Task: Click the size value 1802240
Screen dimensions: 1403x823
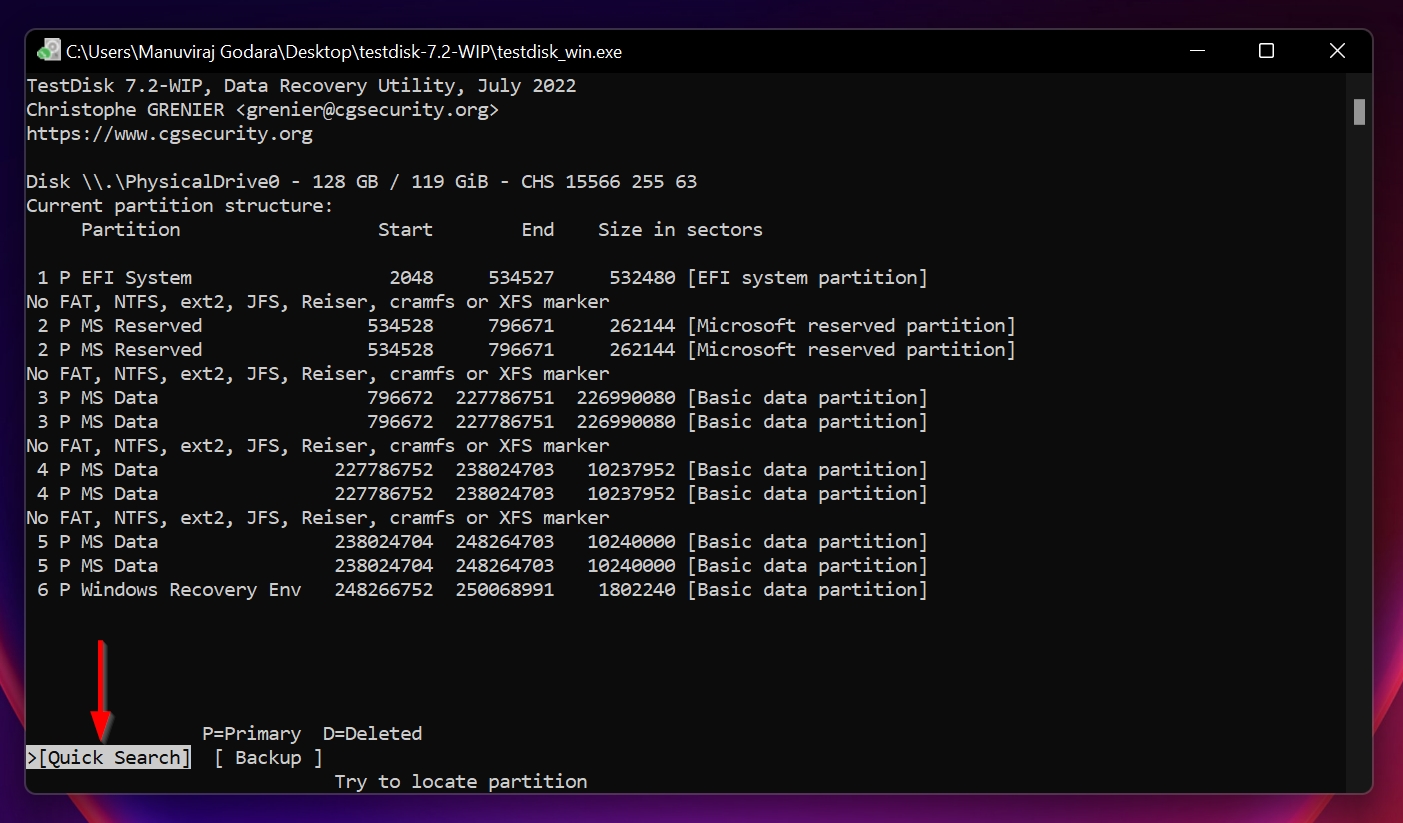Action: [x=637, y=590]
